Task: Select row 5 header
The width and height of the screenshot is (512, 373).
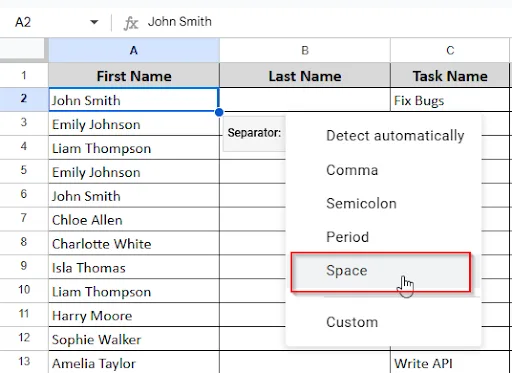Action: pos(24,171)
